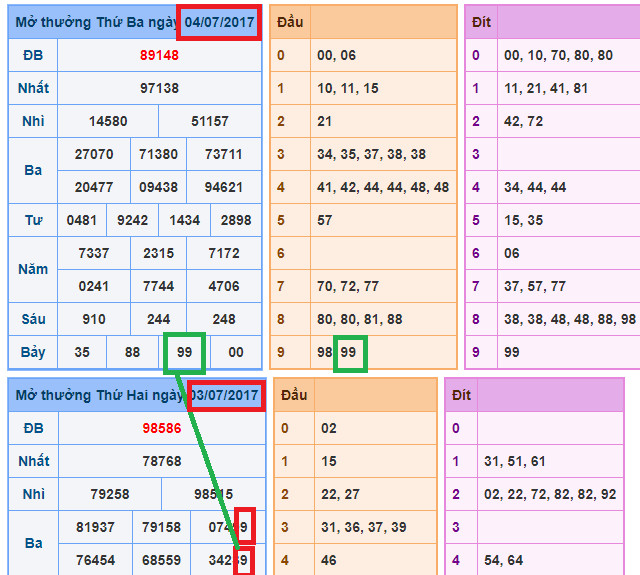The height and width of the screenshot is (575, 640).
Task: Select third prize number 94621
Action: (223, 187)
